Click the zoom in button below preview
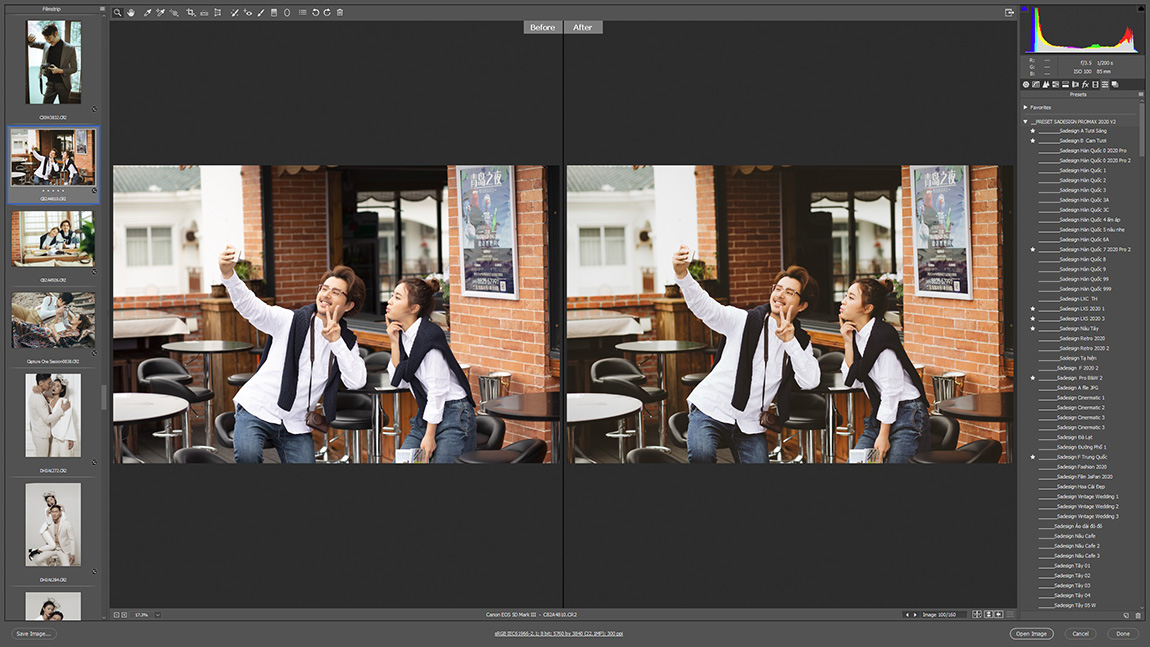 pyautogui.click(x=124, y=615)
